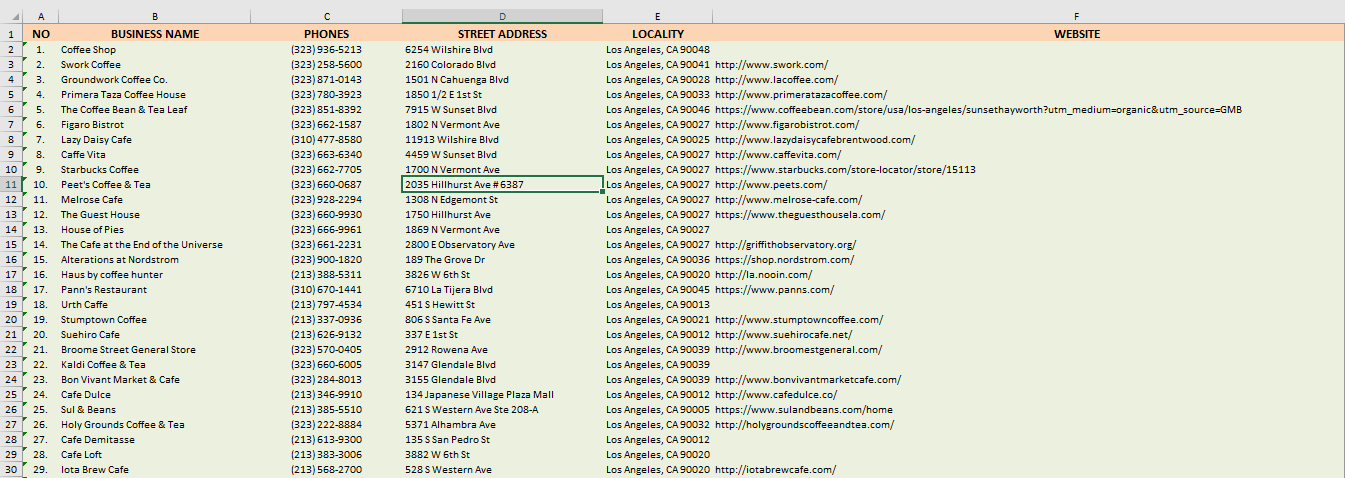Open the swork.com website link

point(771,64)
